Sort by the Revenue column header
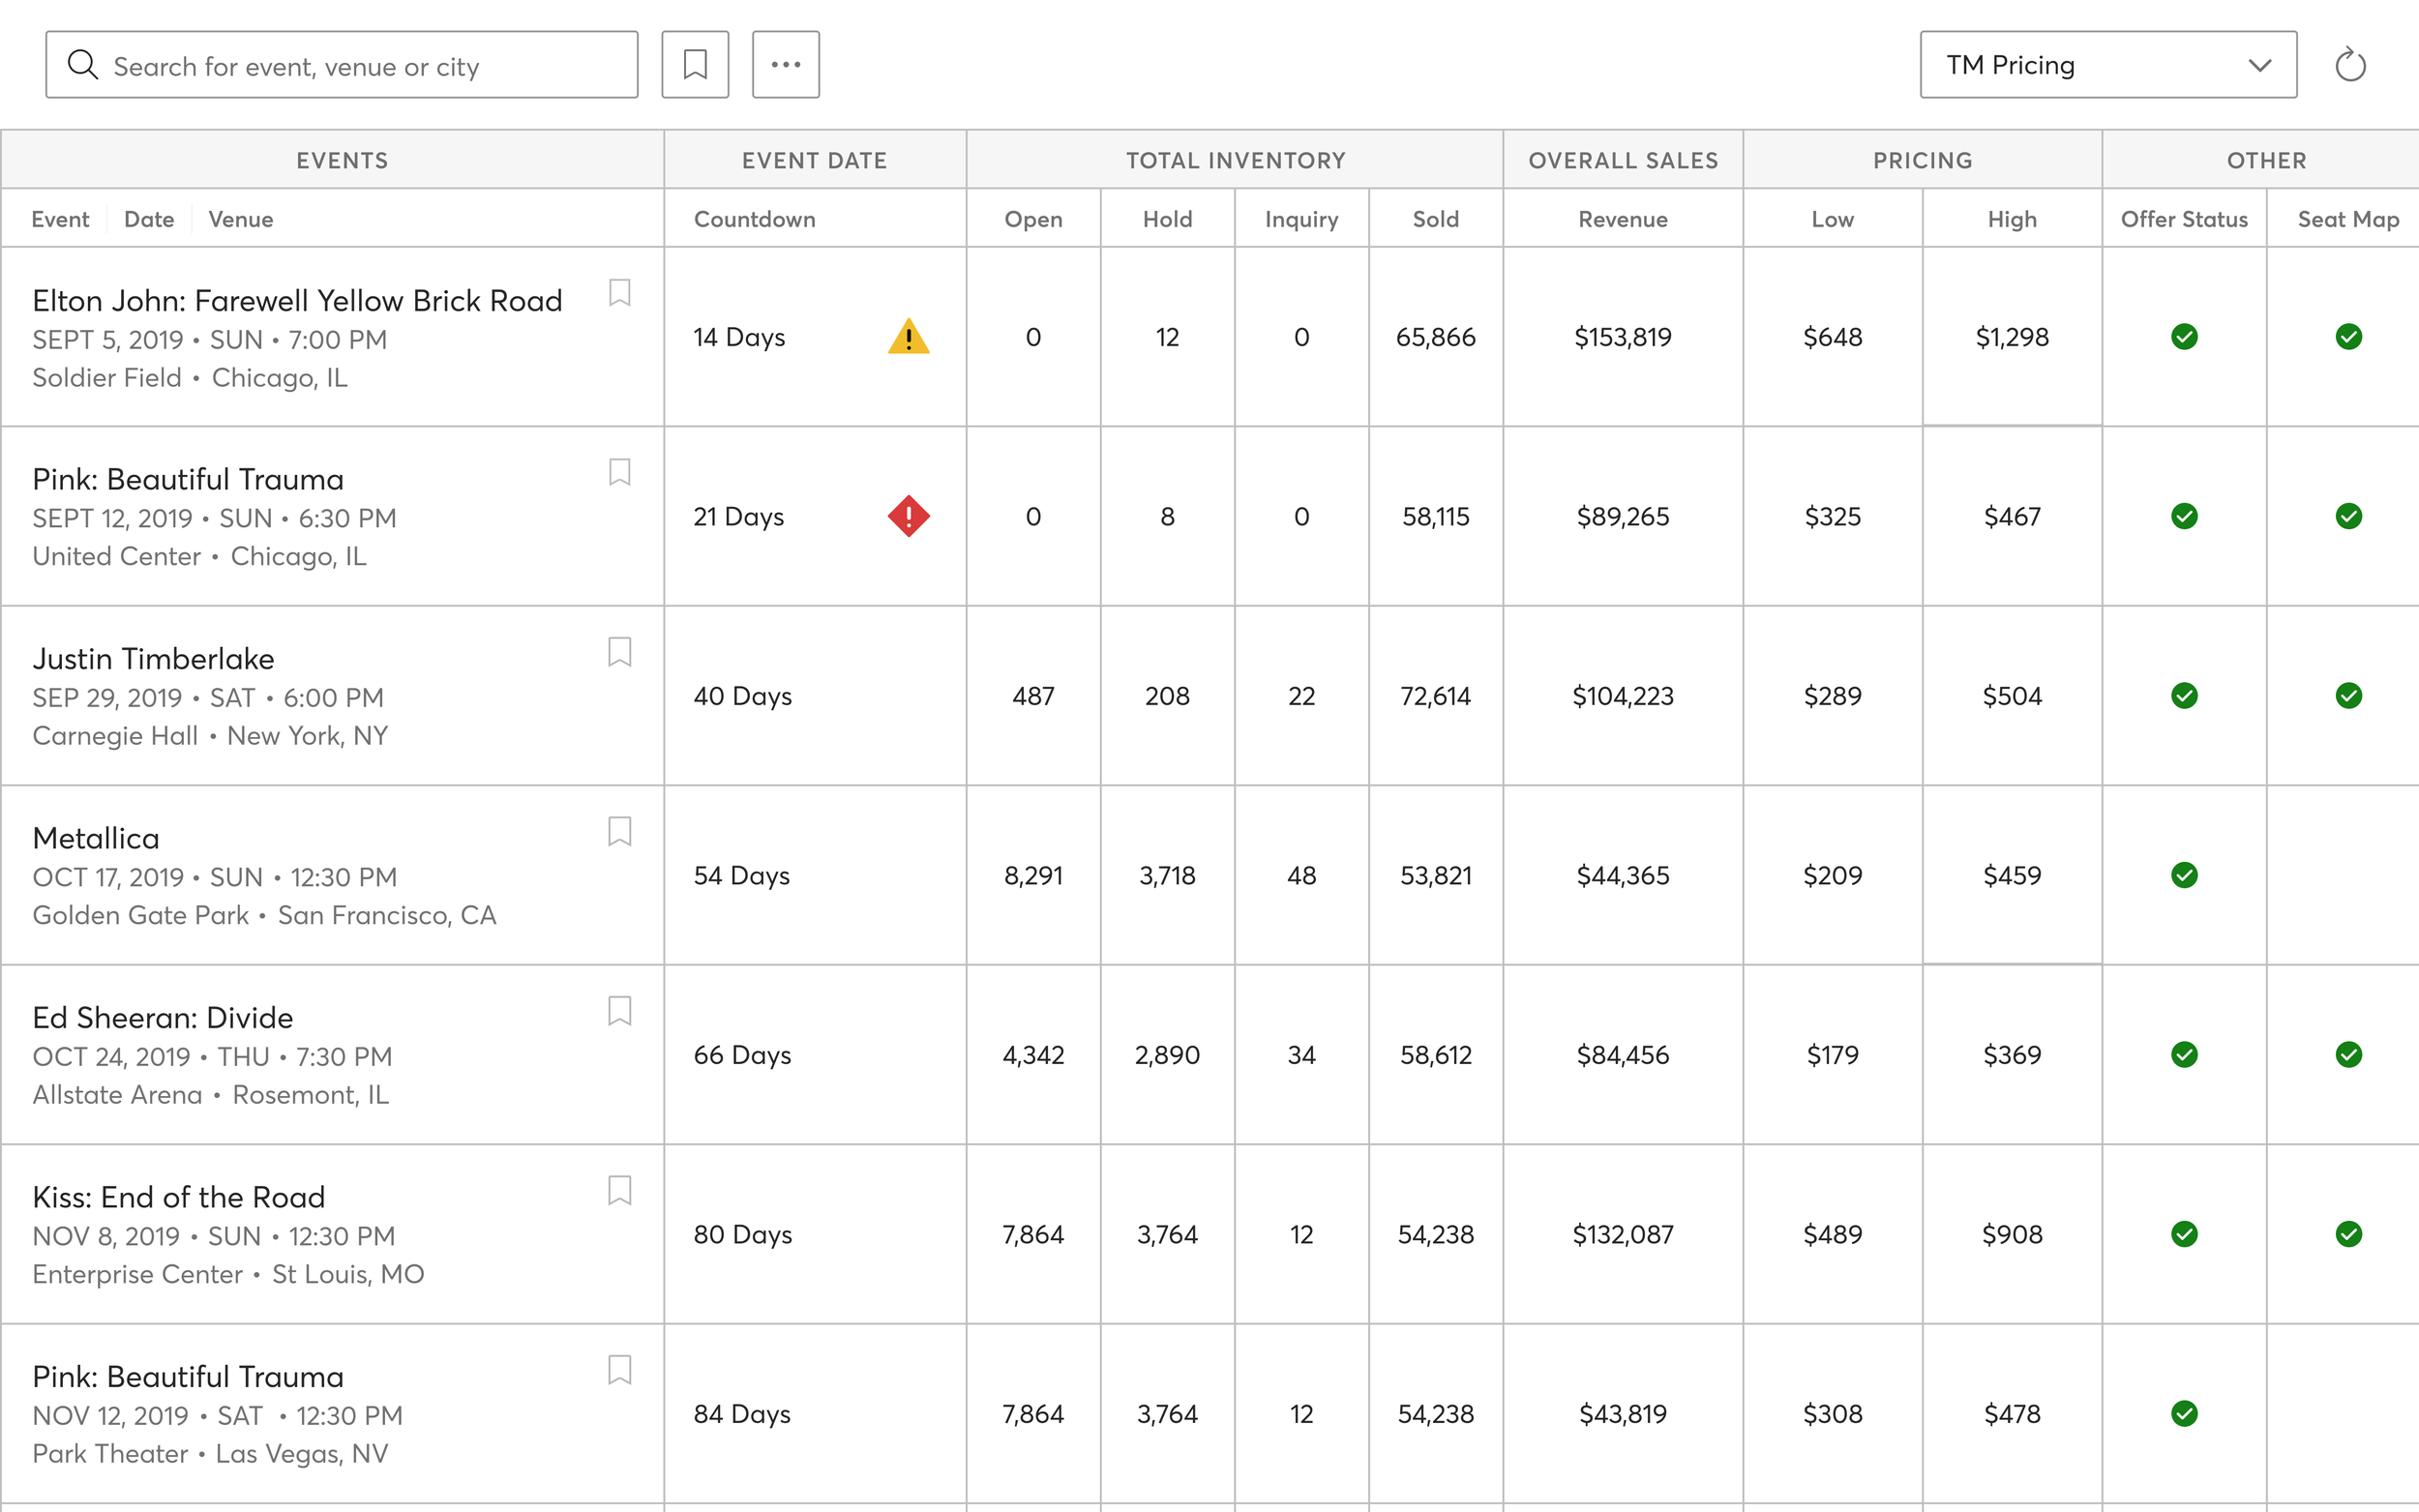2419x1512 pixels. coord(1622,219)
